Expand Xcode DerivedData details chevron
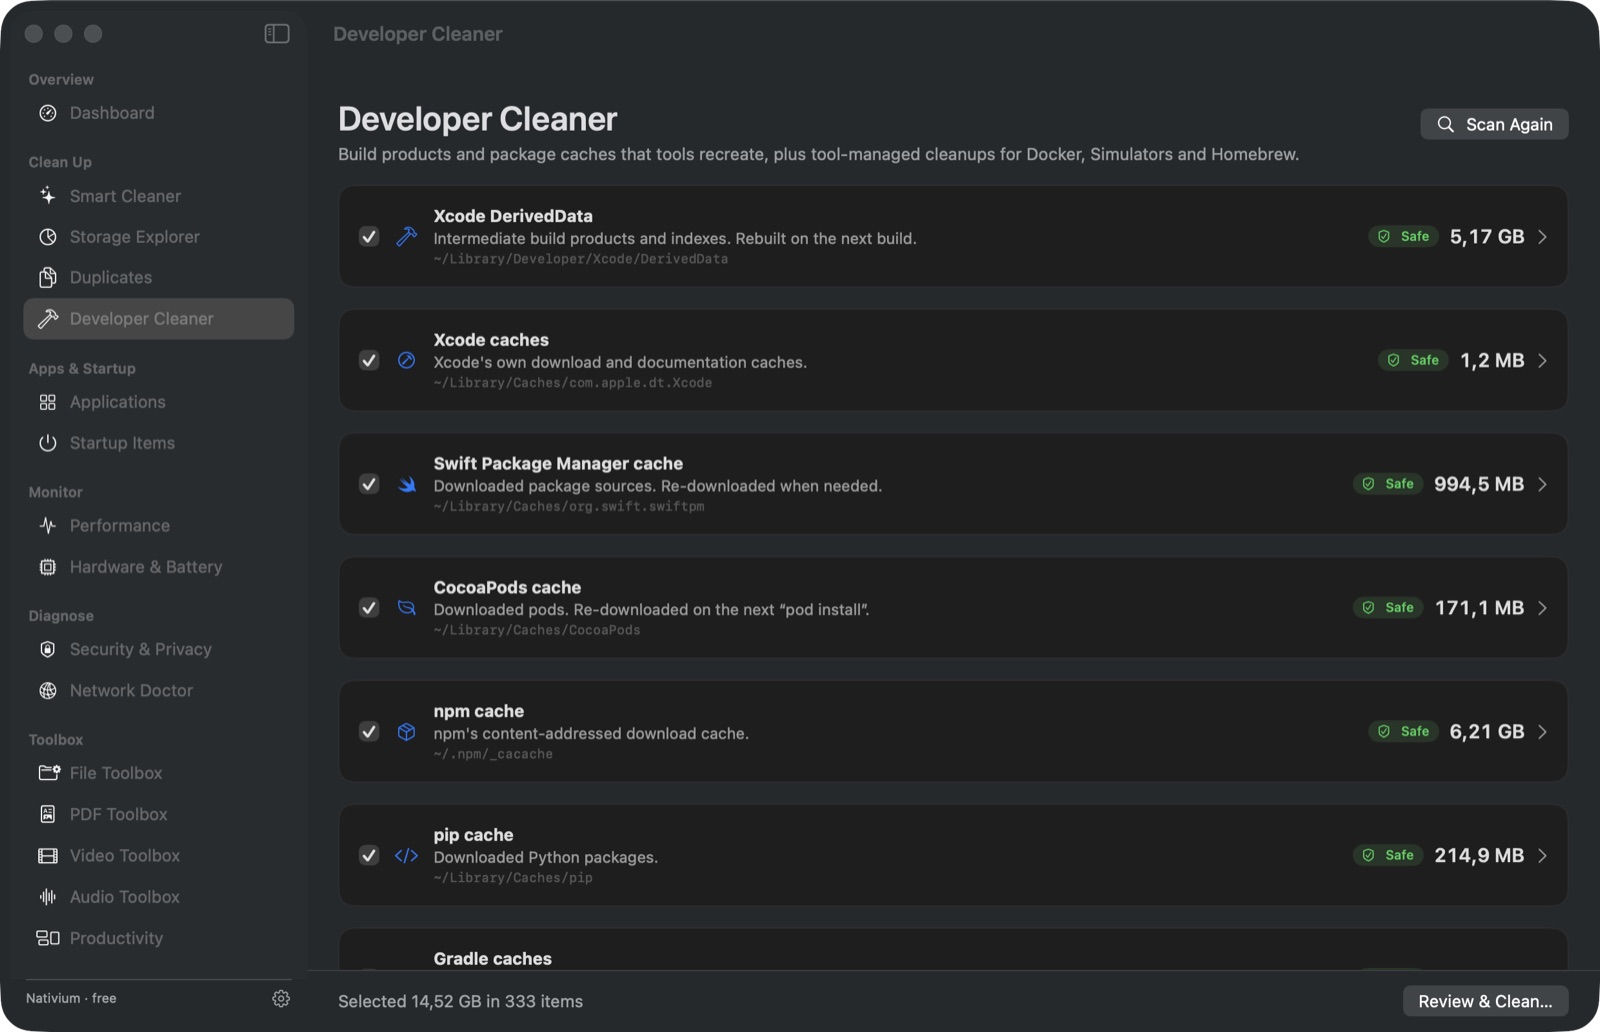 (x=1543, y=237)
